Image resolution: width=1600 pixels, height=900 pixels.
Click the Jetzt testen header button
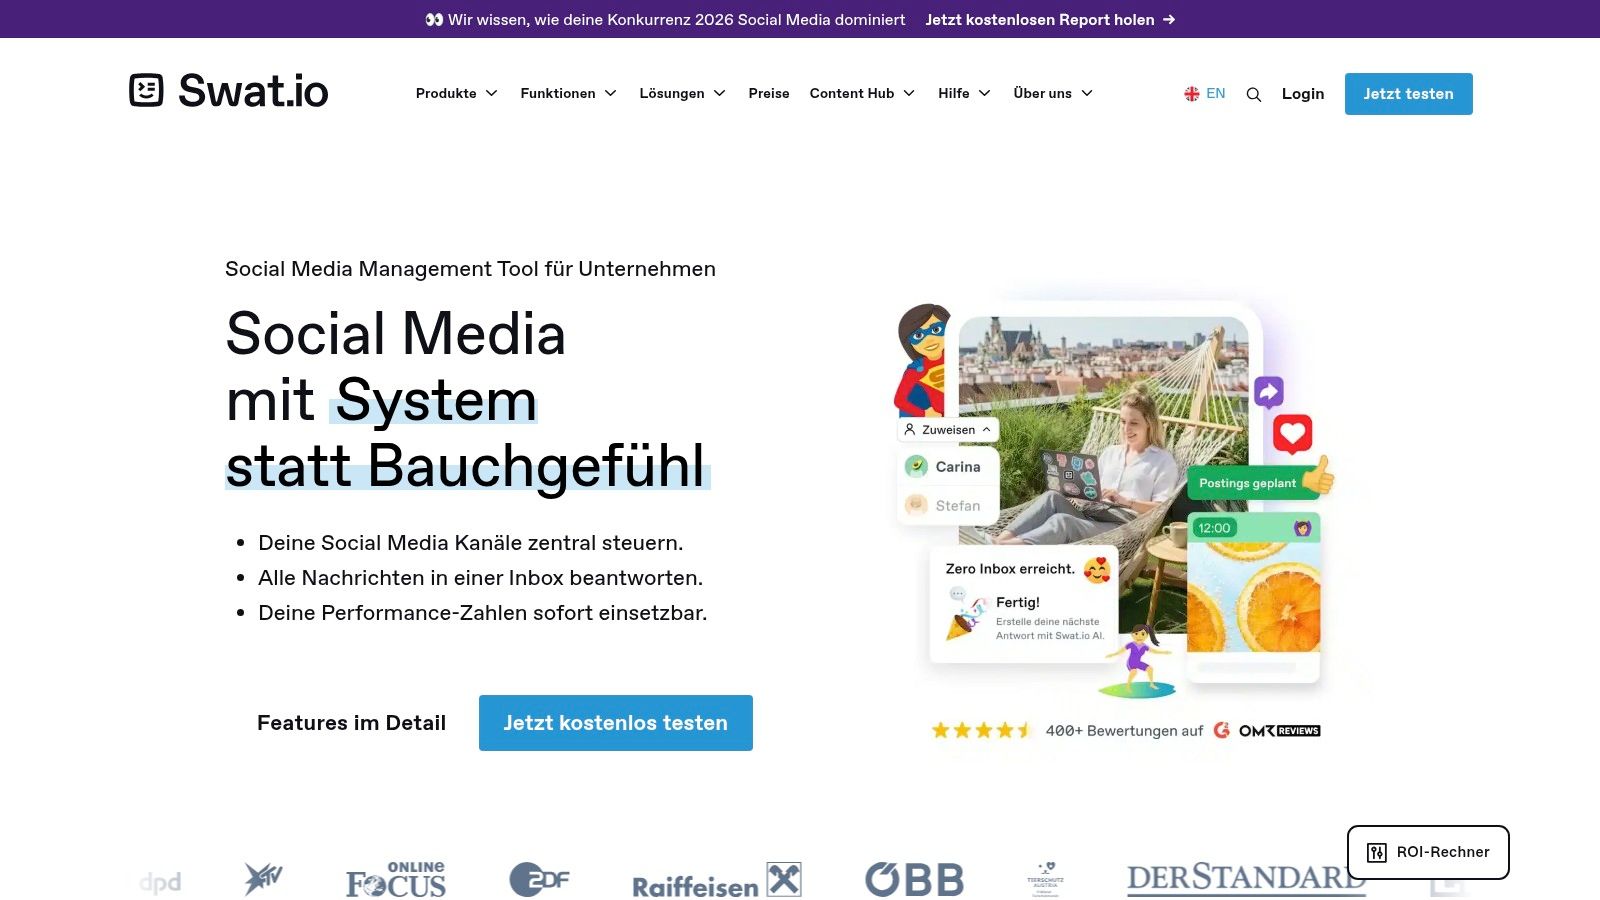[x=1408, y=94]
